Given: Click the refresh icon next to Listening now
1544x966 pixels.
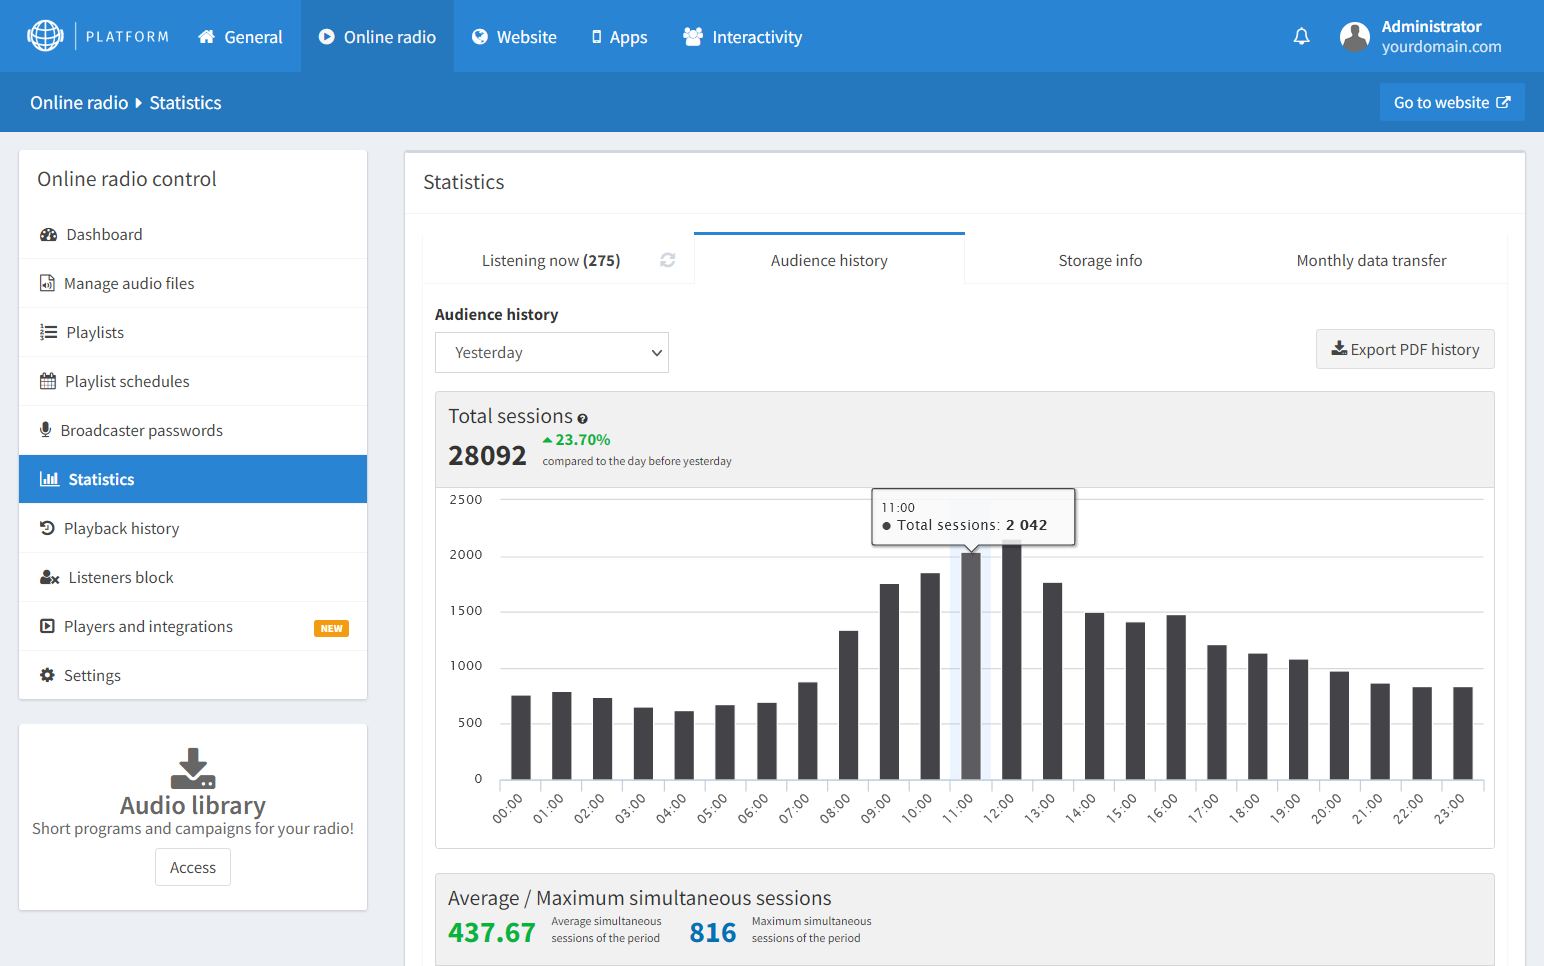Looking at the screenshot, I should point(667,259).
